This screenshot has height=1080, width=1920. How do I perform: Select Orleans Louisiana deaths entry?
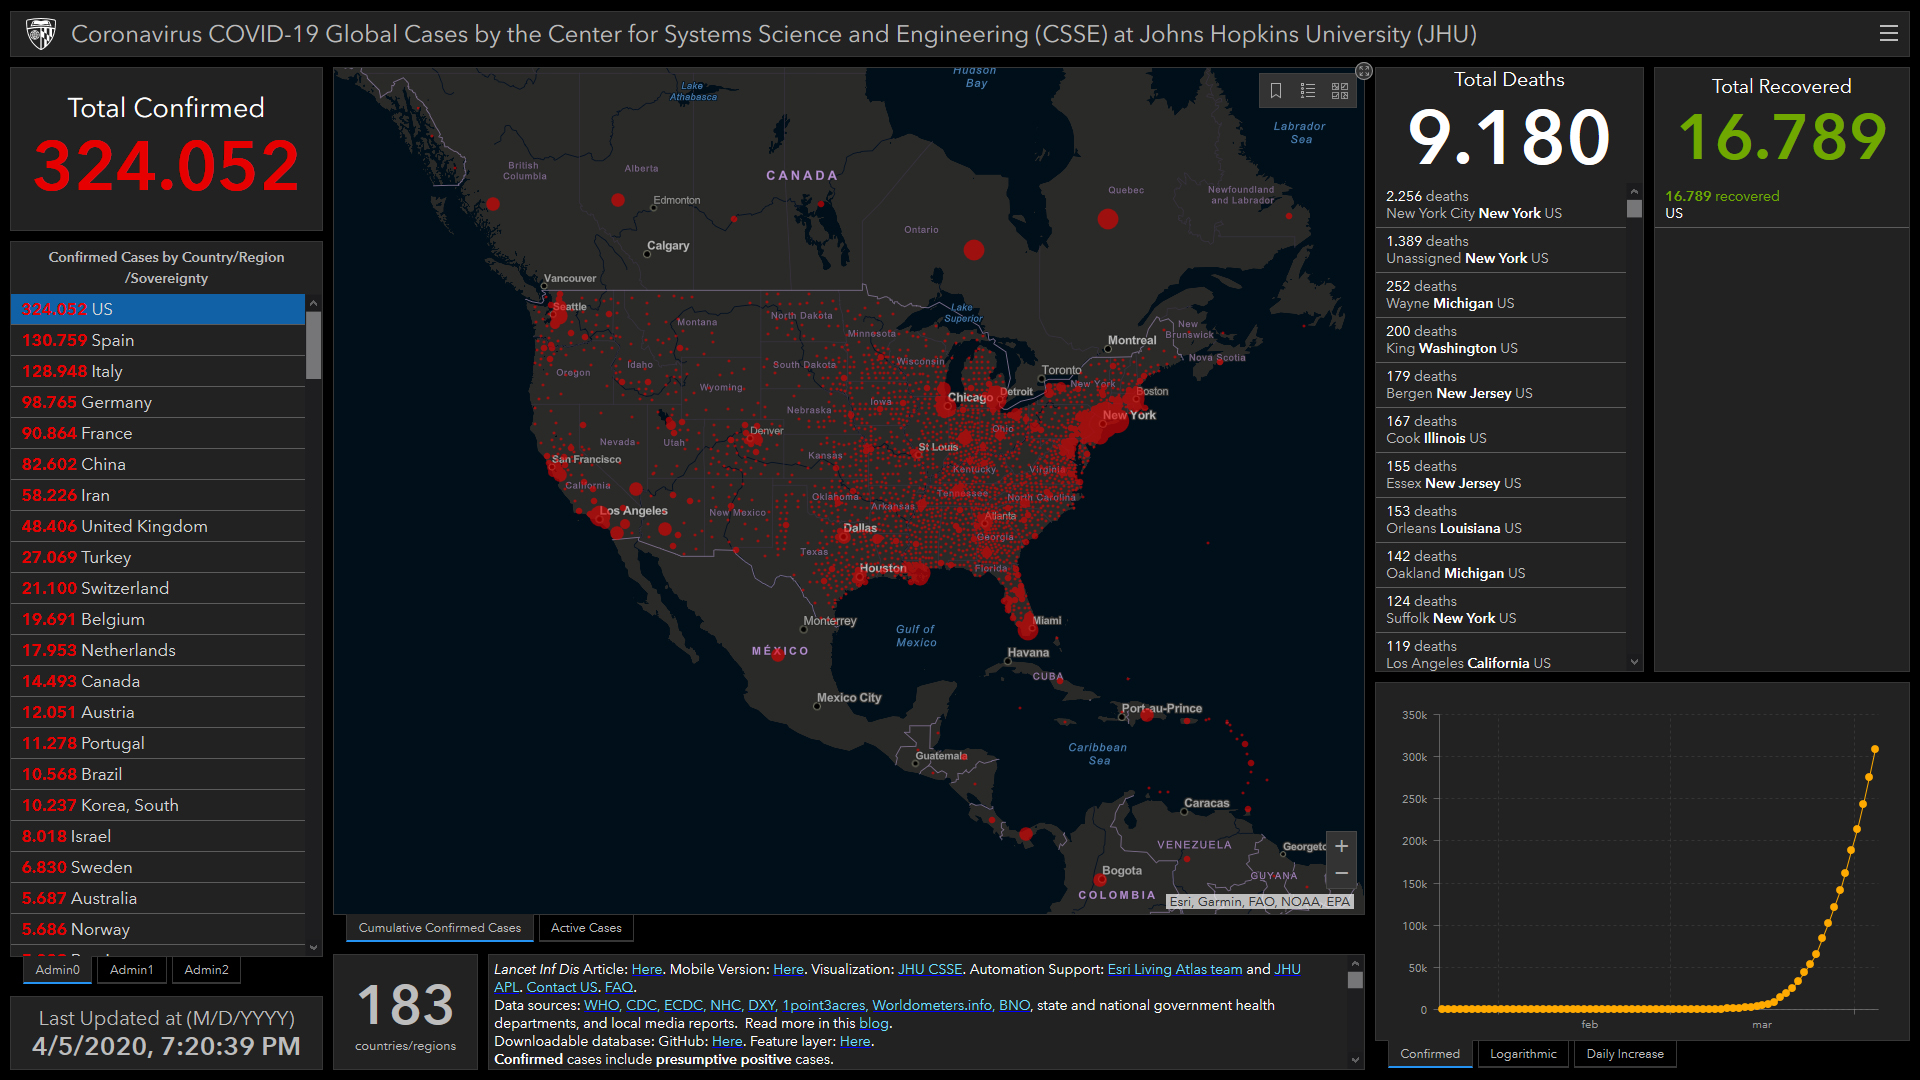coord(1501,520)
